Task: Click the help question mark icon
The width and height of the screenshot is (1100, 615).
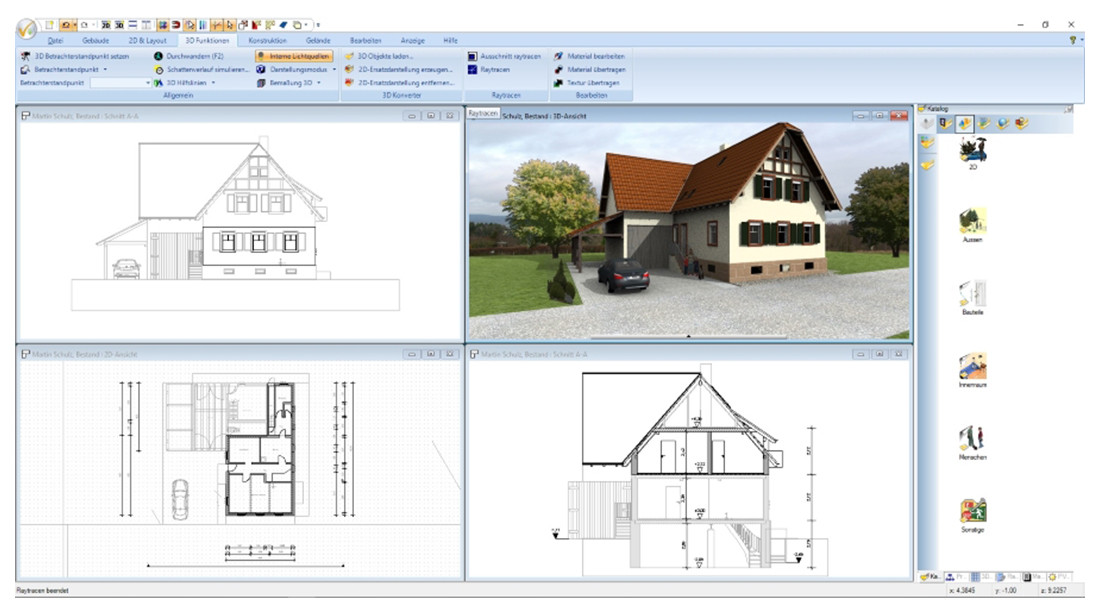Action: 1072,41
